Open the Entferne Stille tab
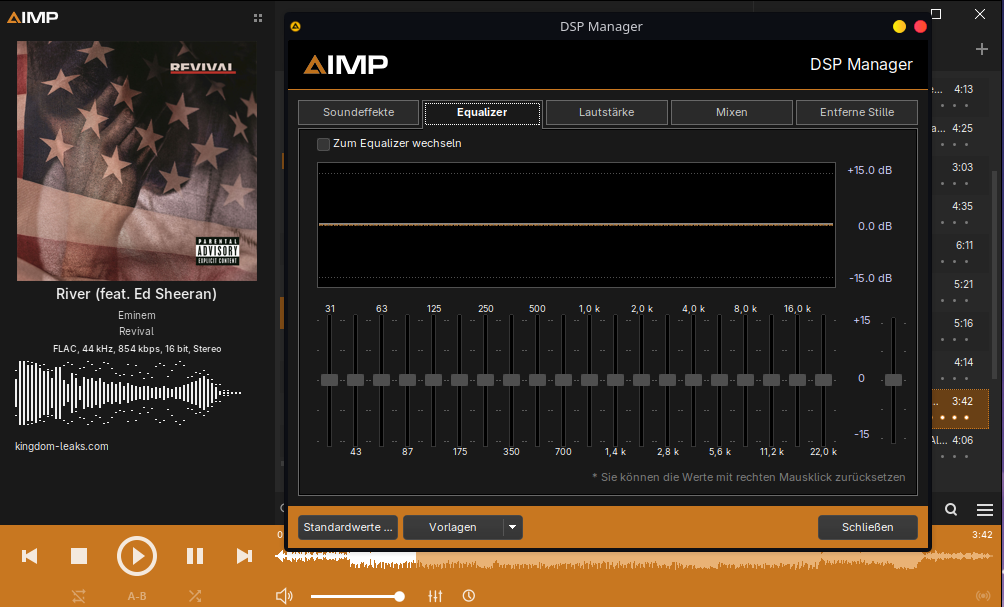1004x607 pixels. [x=857, y=112]
